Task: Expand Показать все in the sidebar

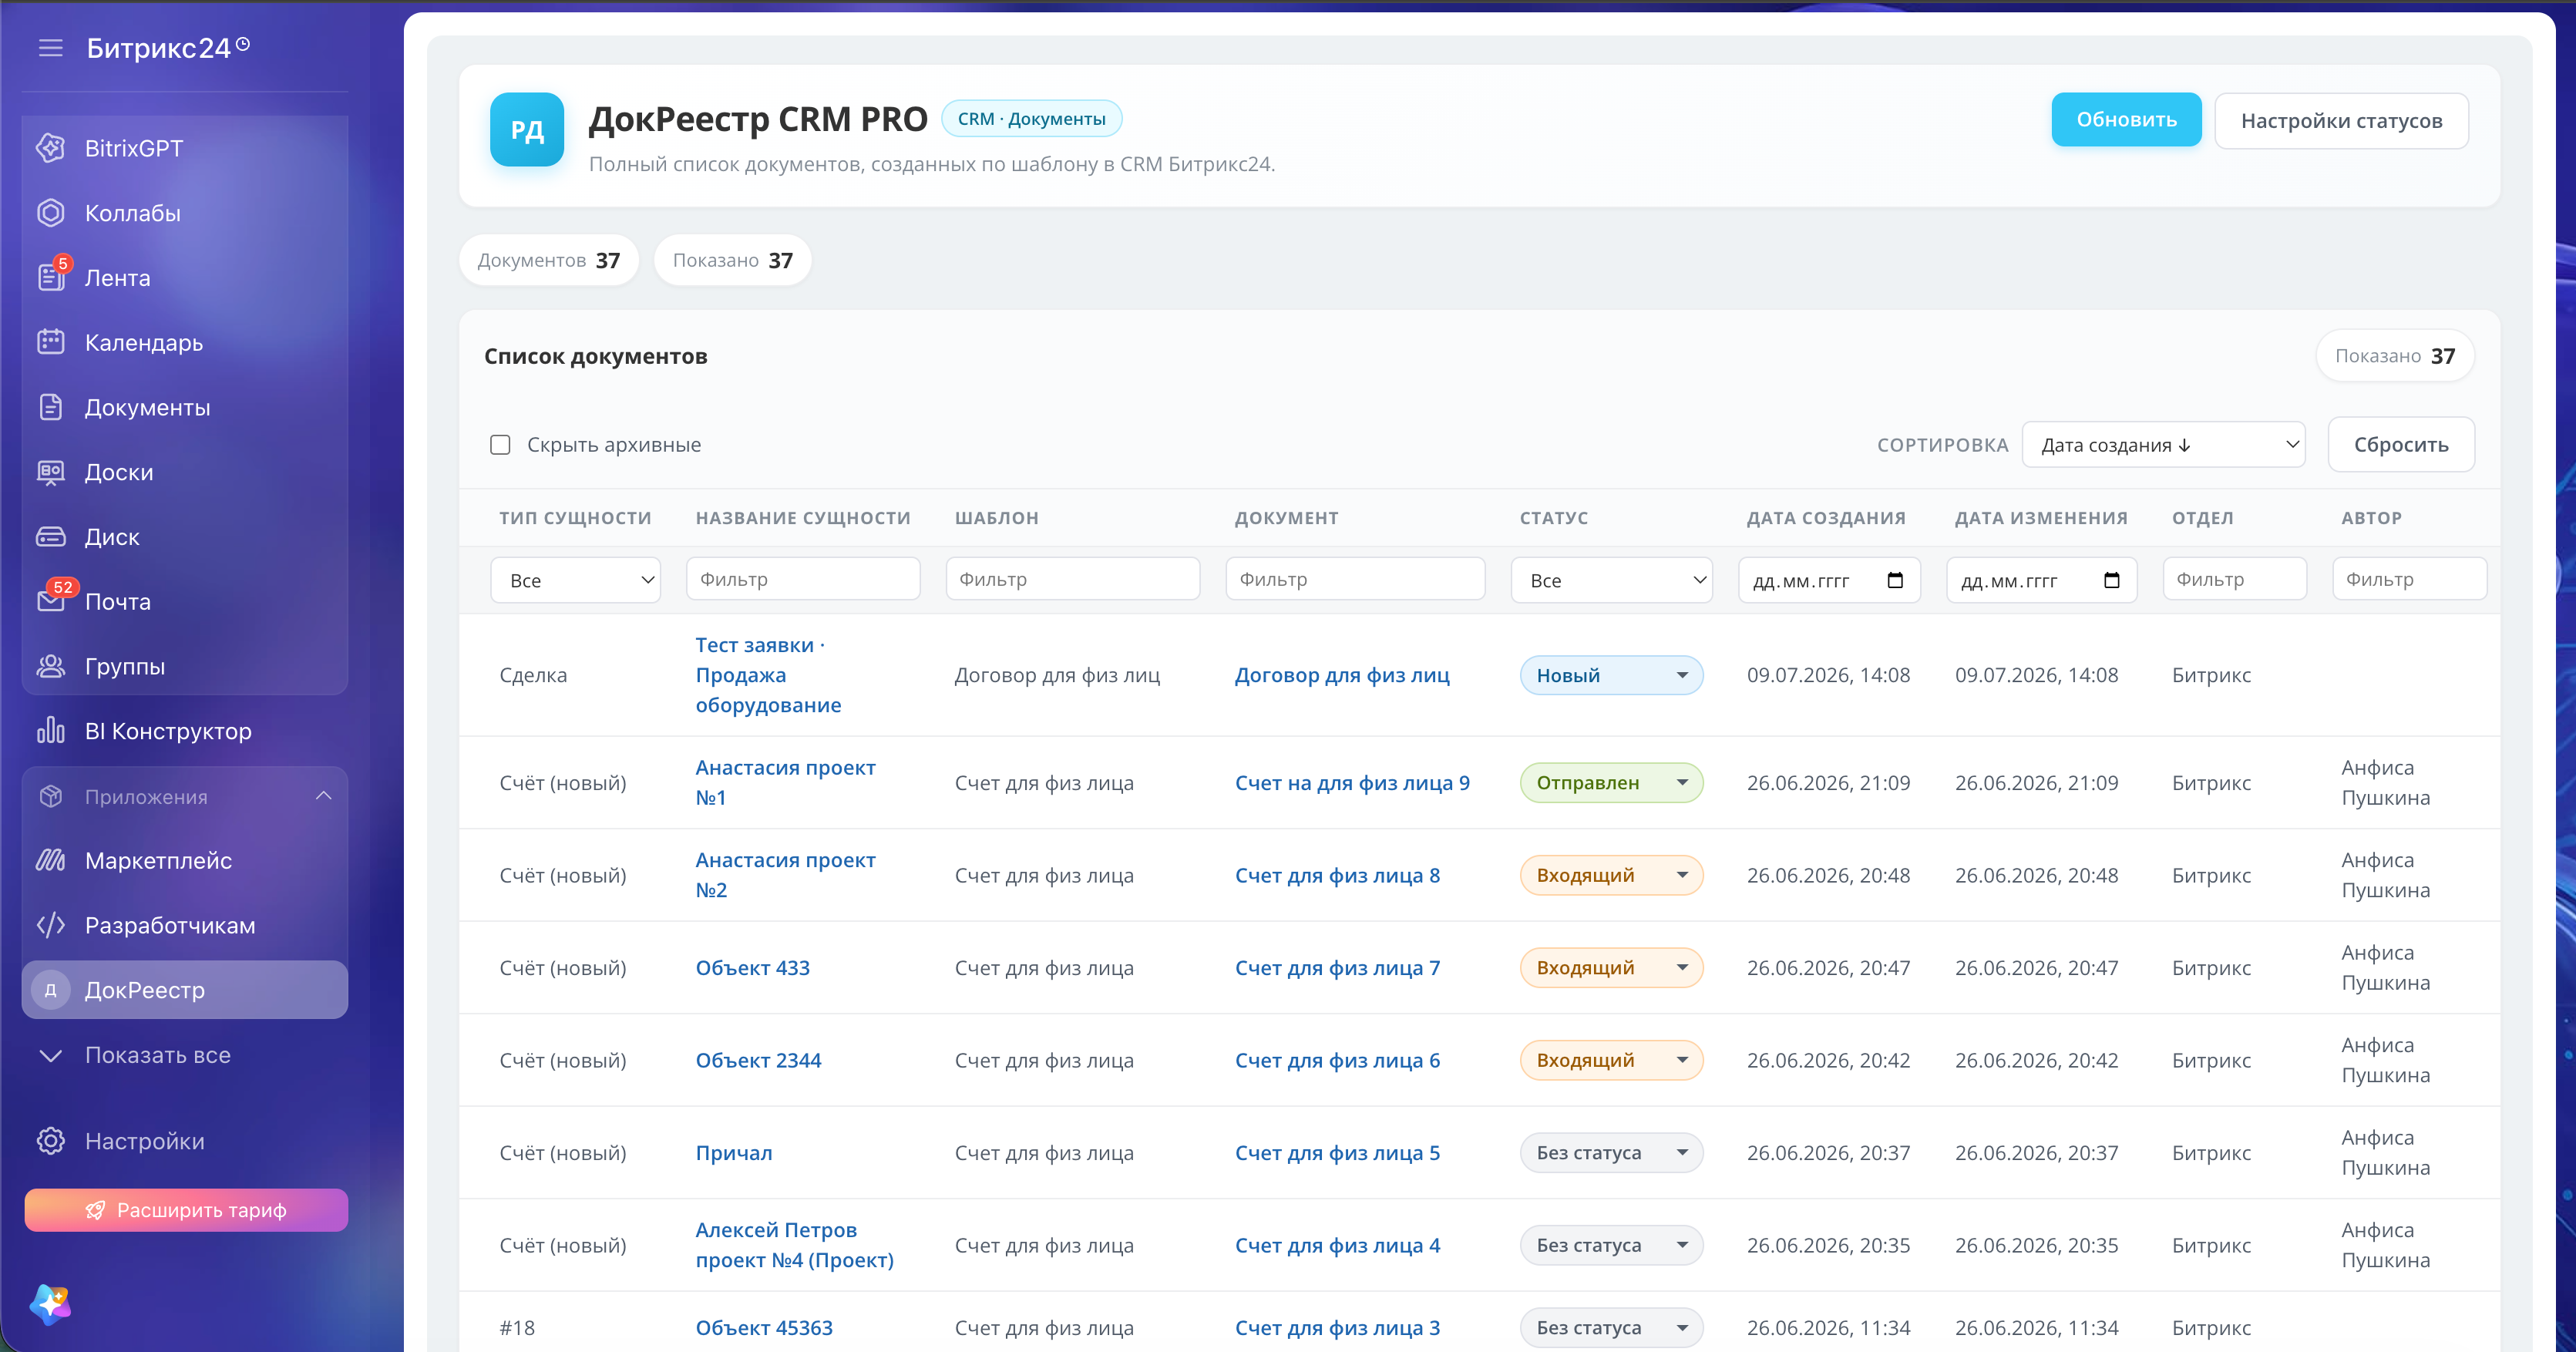Action: tap(157, 1055)
